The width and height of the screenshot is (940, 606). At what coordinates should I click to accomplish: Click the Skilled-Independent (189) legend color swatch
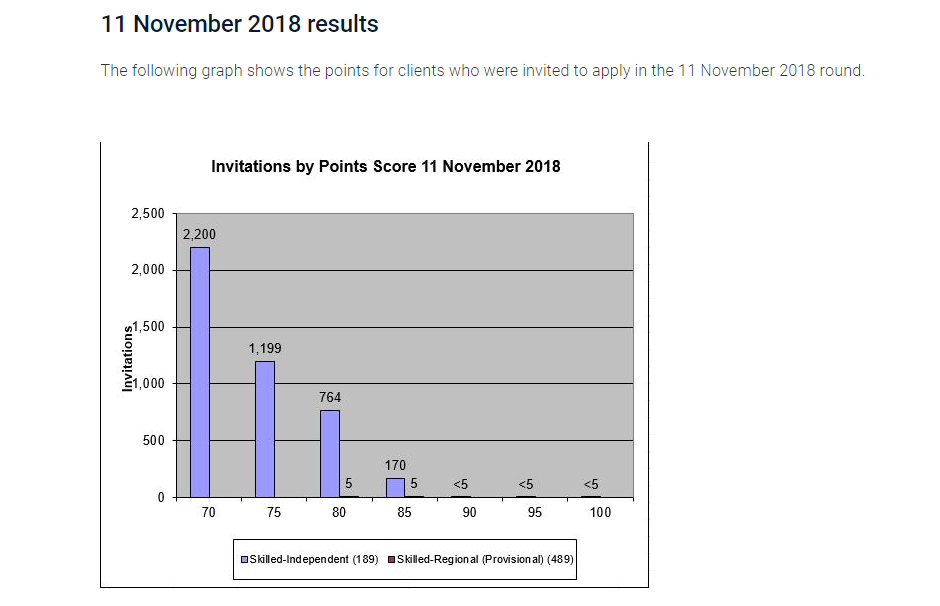[242, 560]
